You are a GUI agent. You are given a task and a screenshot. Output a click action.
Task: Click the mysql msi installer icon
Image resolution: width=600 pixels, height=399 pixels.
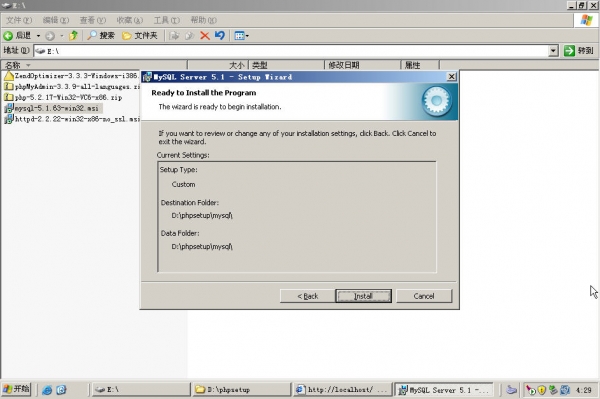pyautogui.click(x=9, y=108)
